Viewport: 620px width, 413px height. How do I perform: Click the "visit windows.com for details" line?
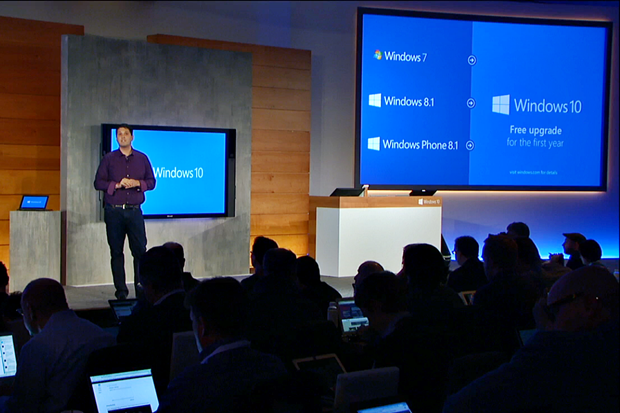(x=533, y=172)
